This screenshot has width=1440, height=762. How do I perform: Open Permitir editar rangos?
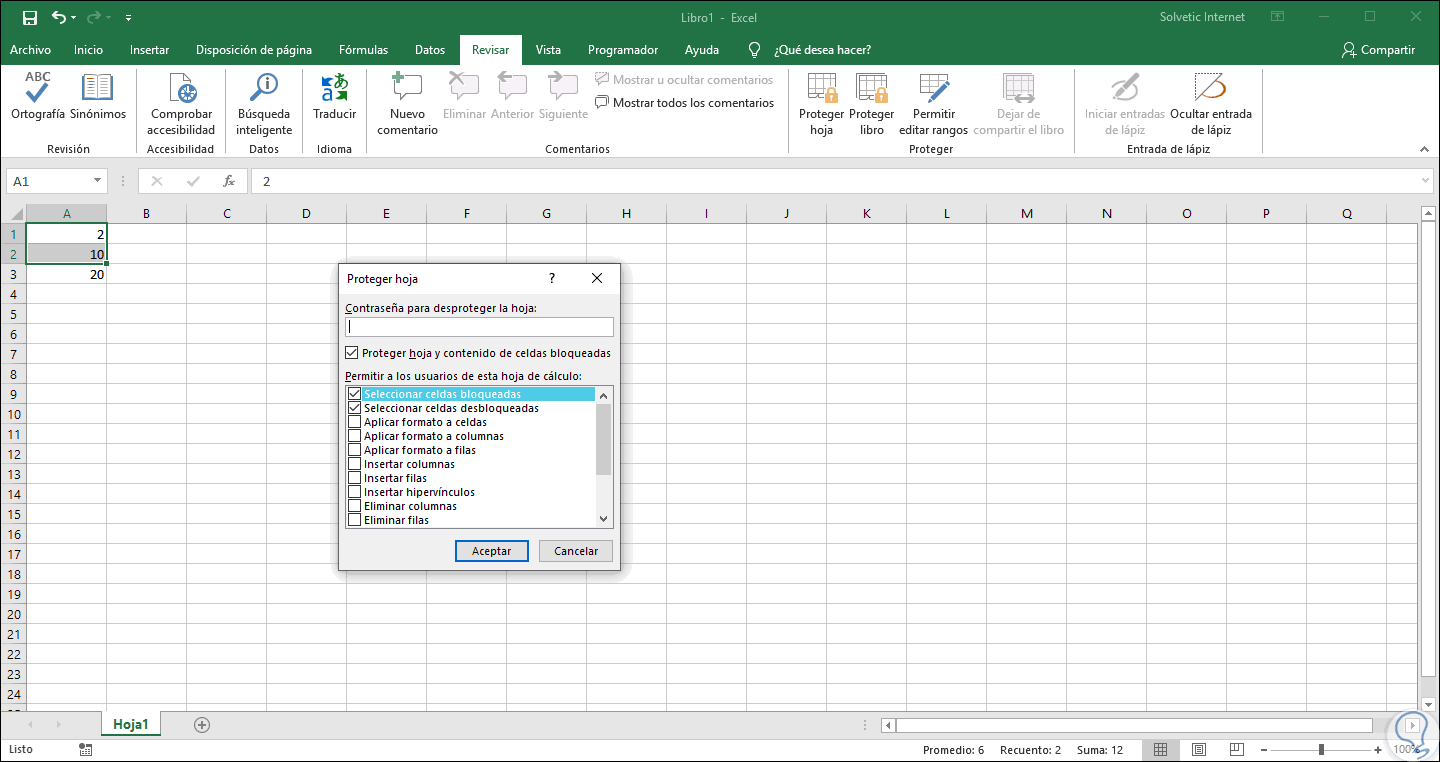click(933, 89)
